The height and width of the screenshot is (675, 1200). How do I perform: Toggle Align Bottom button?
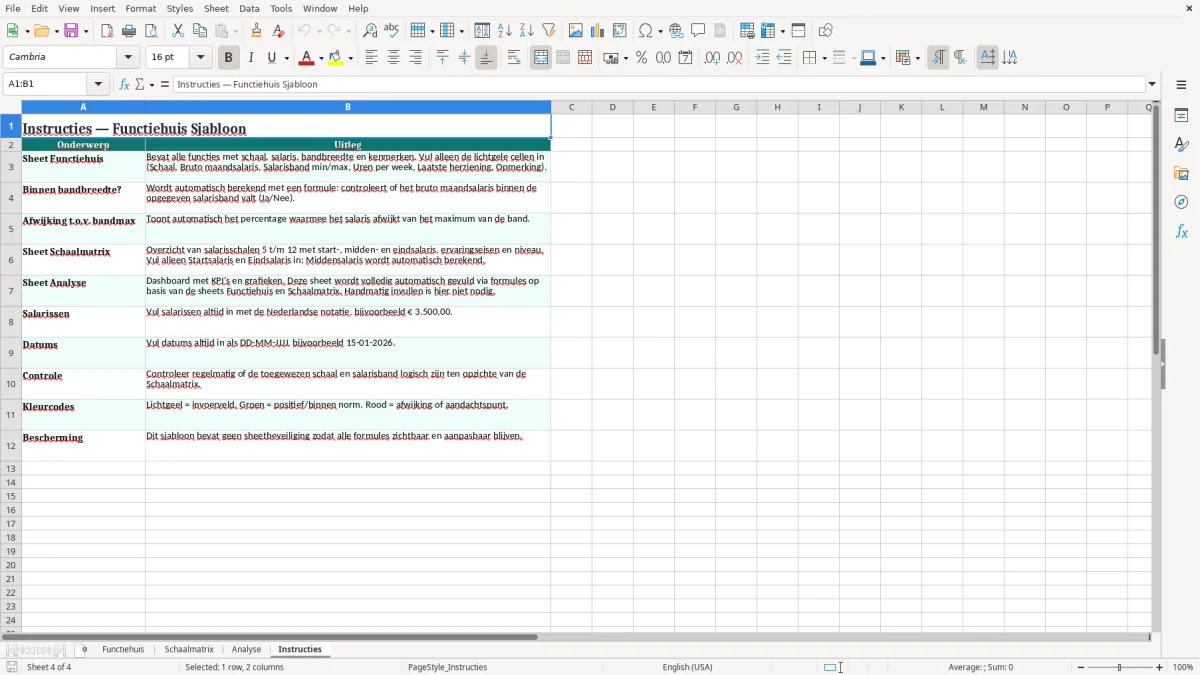point(486,58)
